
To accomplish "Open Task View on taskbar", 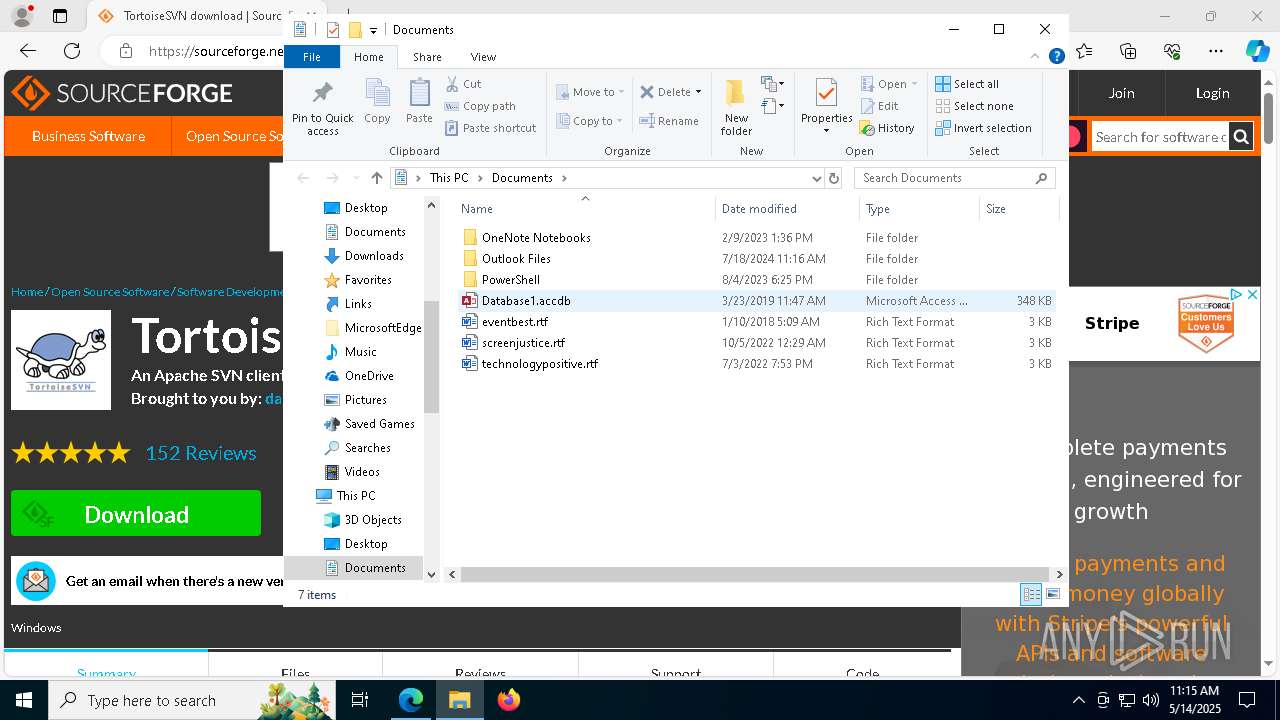I will (x=360, y=700).
